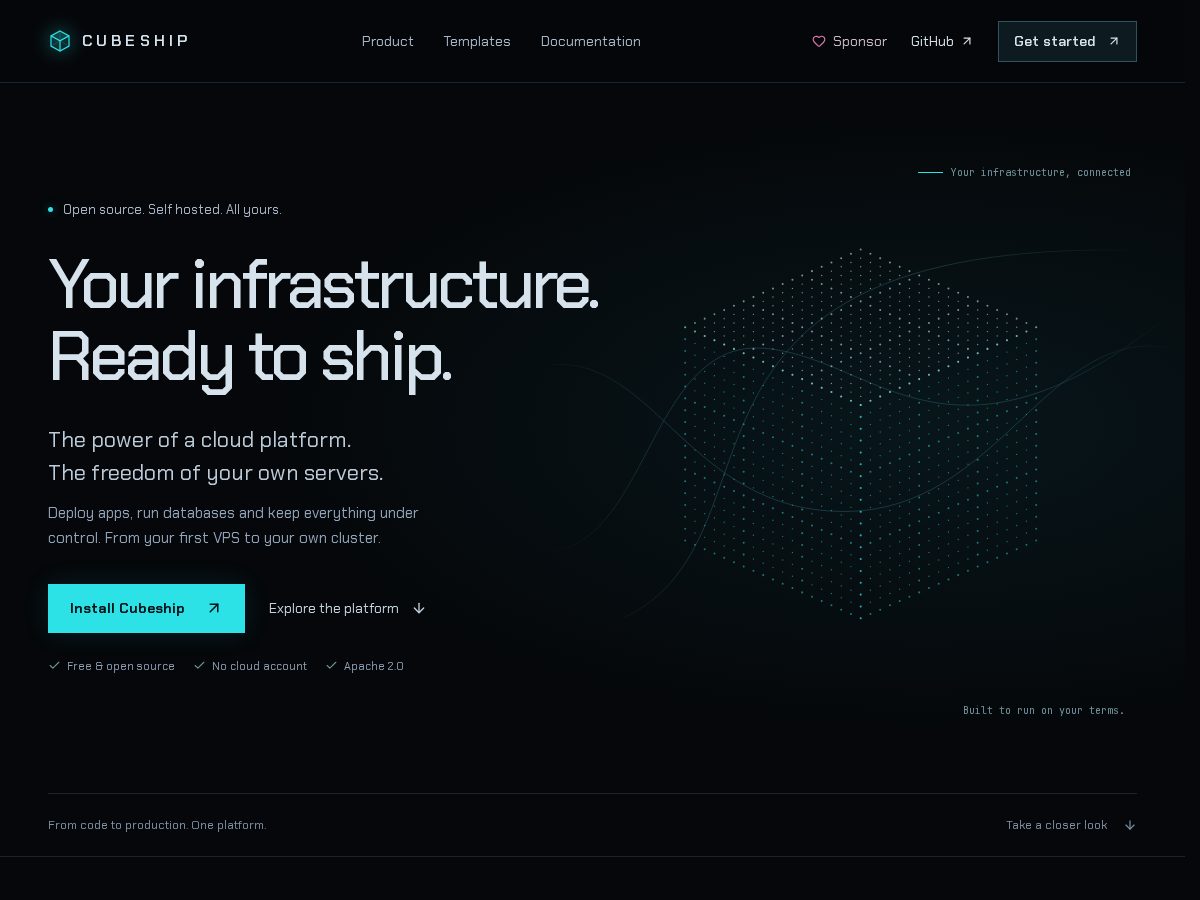Click the arrow icon inside Get started

[x=1114, y=41]
